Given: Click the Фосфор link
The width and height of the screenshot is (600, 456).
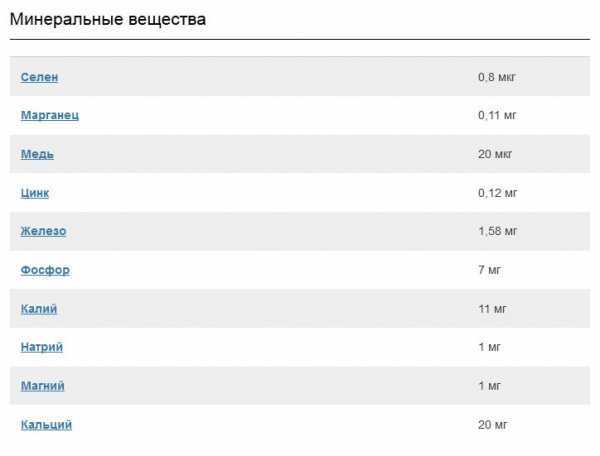Looking at the screenshot, I should click(45, 270).
